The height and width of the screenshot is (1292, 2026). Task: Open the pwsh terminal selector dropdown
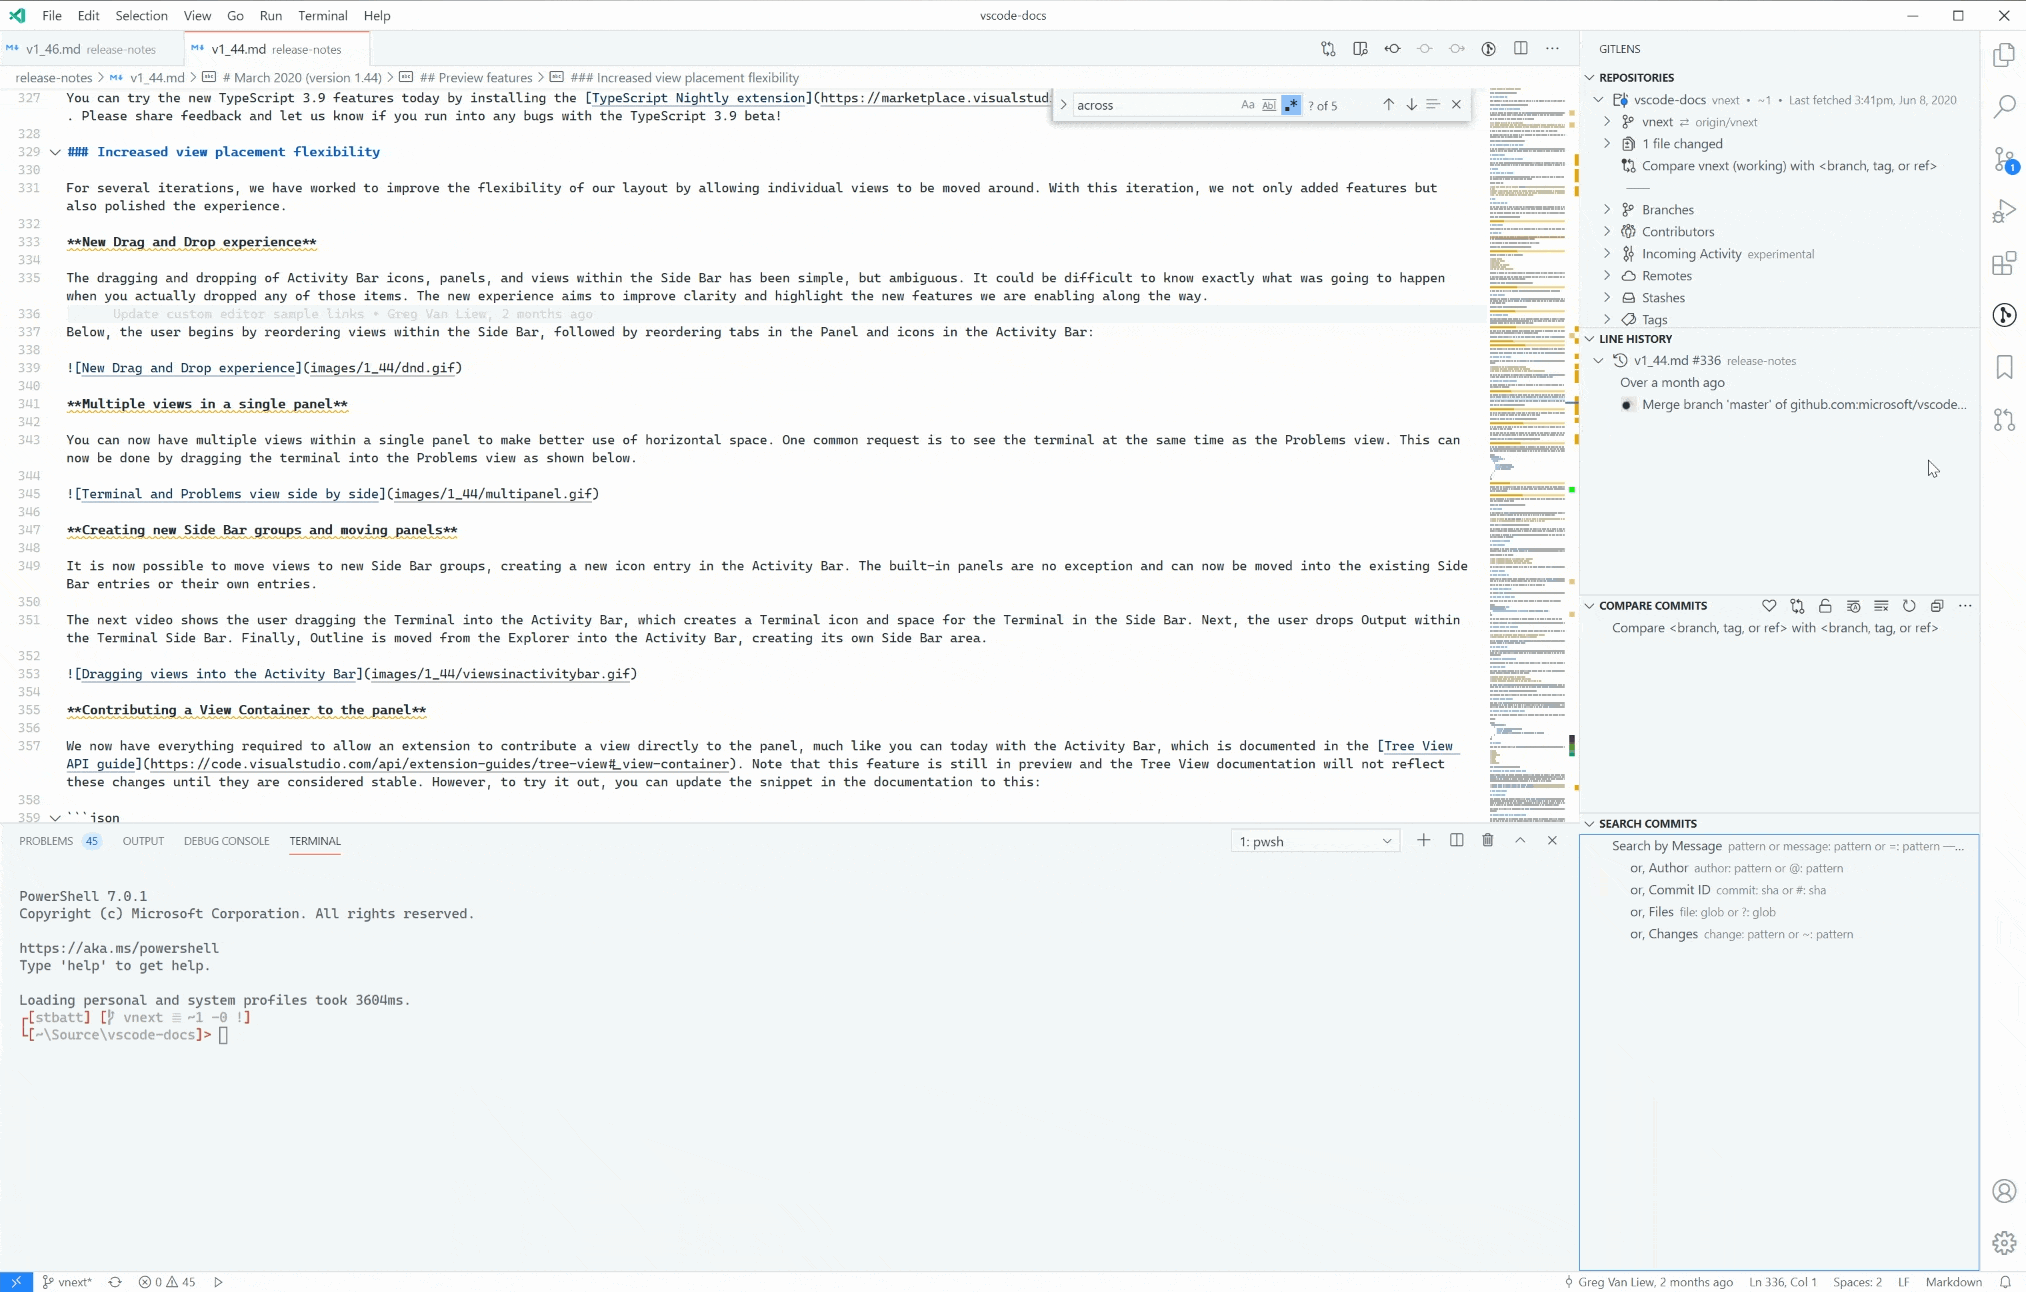click(x=1315, y=842)
